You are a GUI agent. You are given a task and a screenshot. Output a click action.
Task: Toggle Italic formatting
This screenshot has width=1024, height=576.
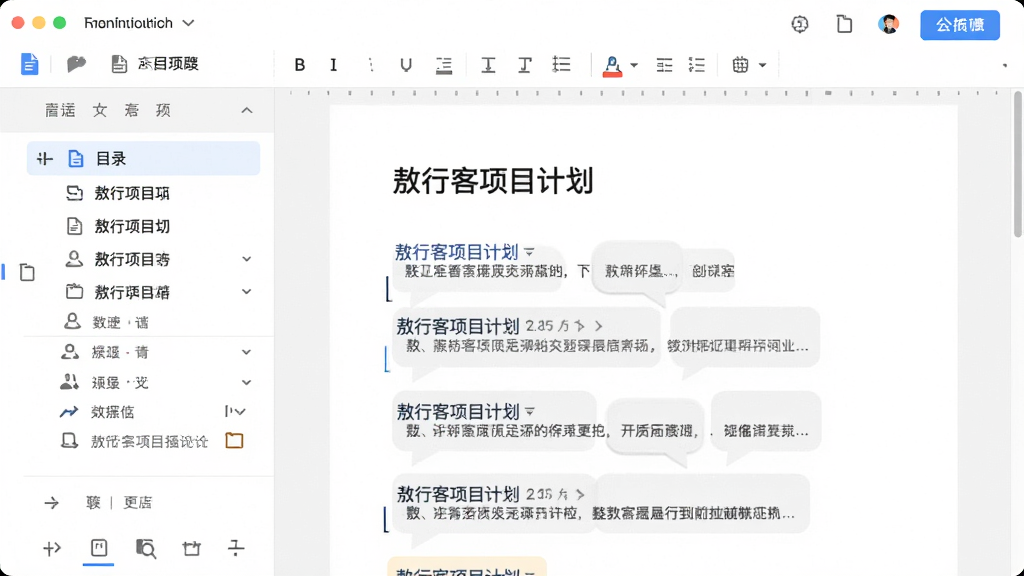click(x=334, y=65)
